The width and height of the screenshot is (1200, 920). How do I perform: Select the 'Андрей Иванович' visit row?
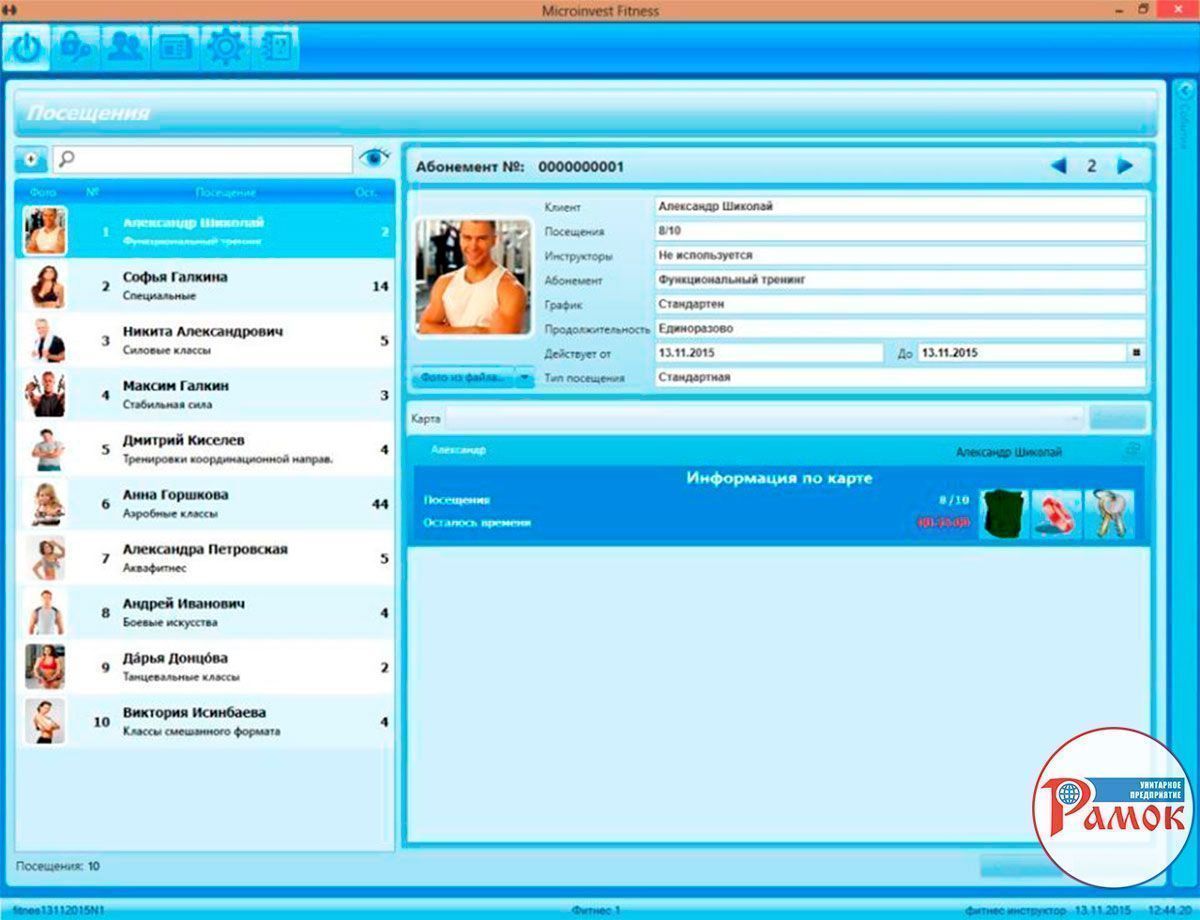[205, 613]
